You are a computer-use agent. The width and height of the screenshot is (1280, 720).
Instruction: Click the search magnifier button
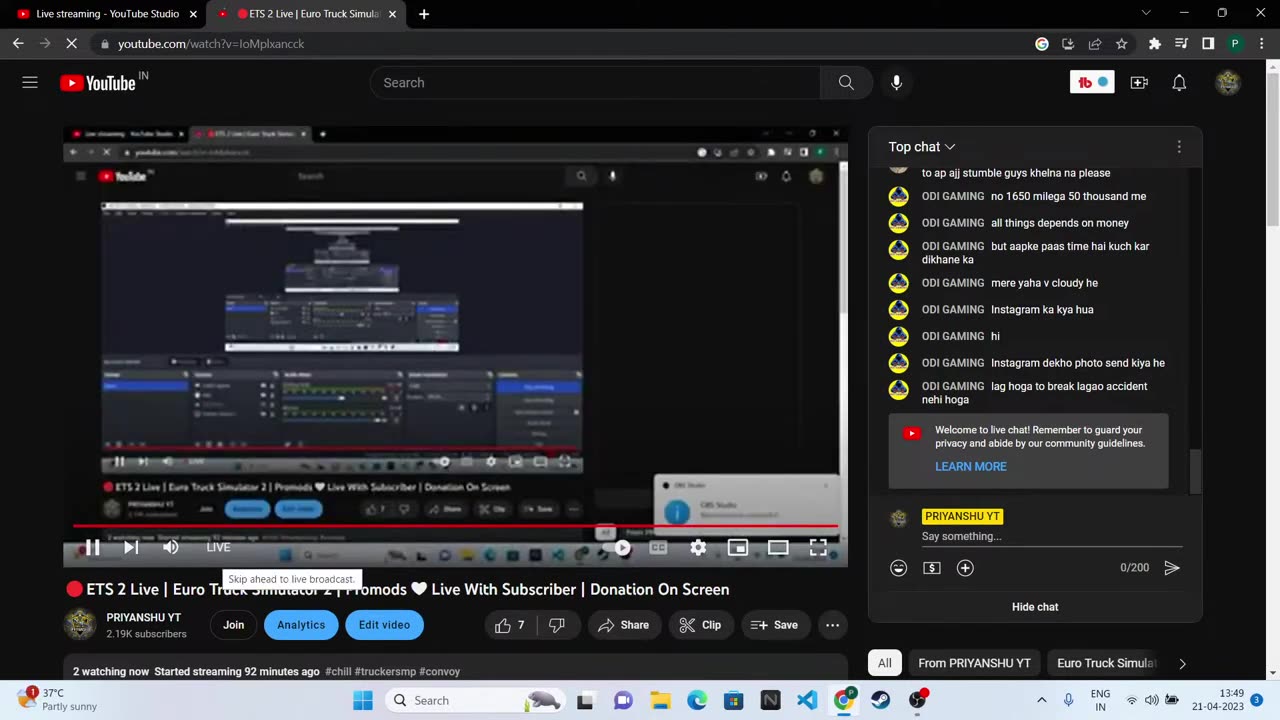pos(846,83)
